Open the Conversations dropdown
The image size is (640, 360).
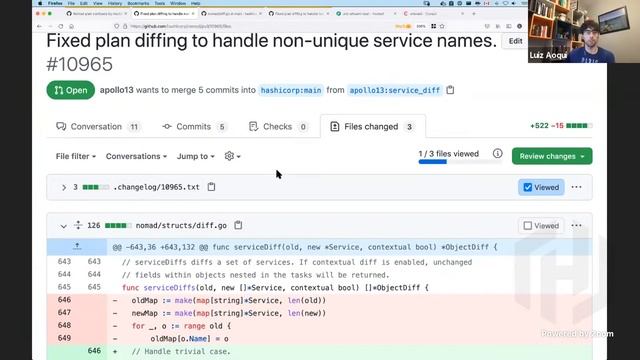pyautogui.click(x=136, y=156)
